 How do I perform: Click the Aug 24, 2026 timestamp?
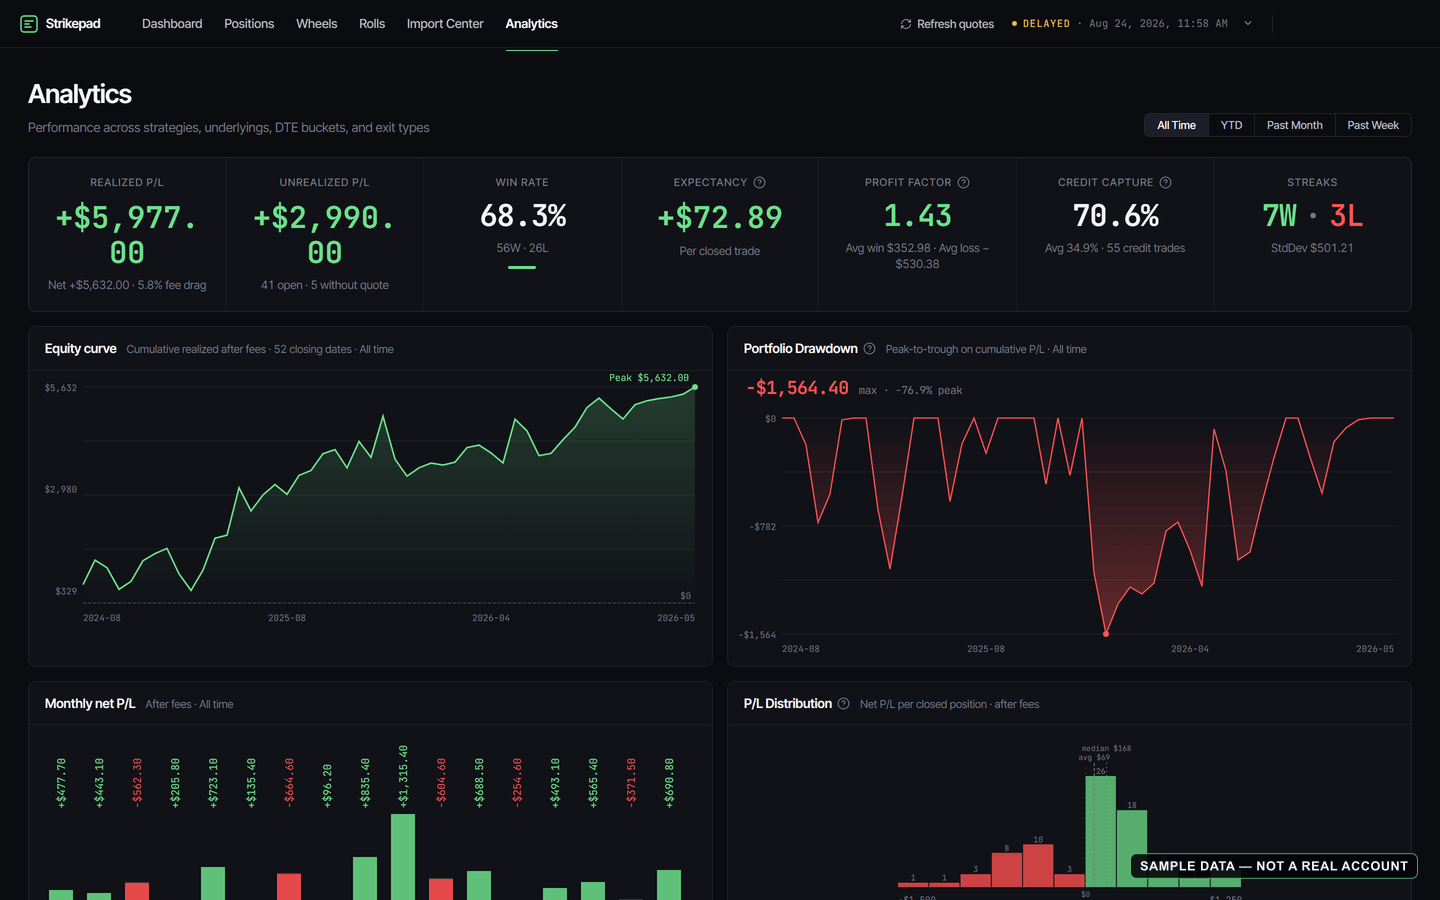[x=1158, y=24]
